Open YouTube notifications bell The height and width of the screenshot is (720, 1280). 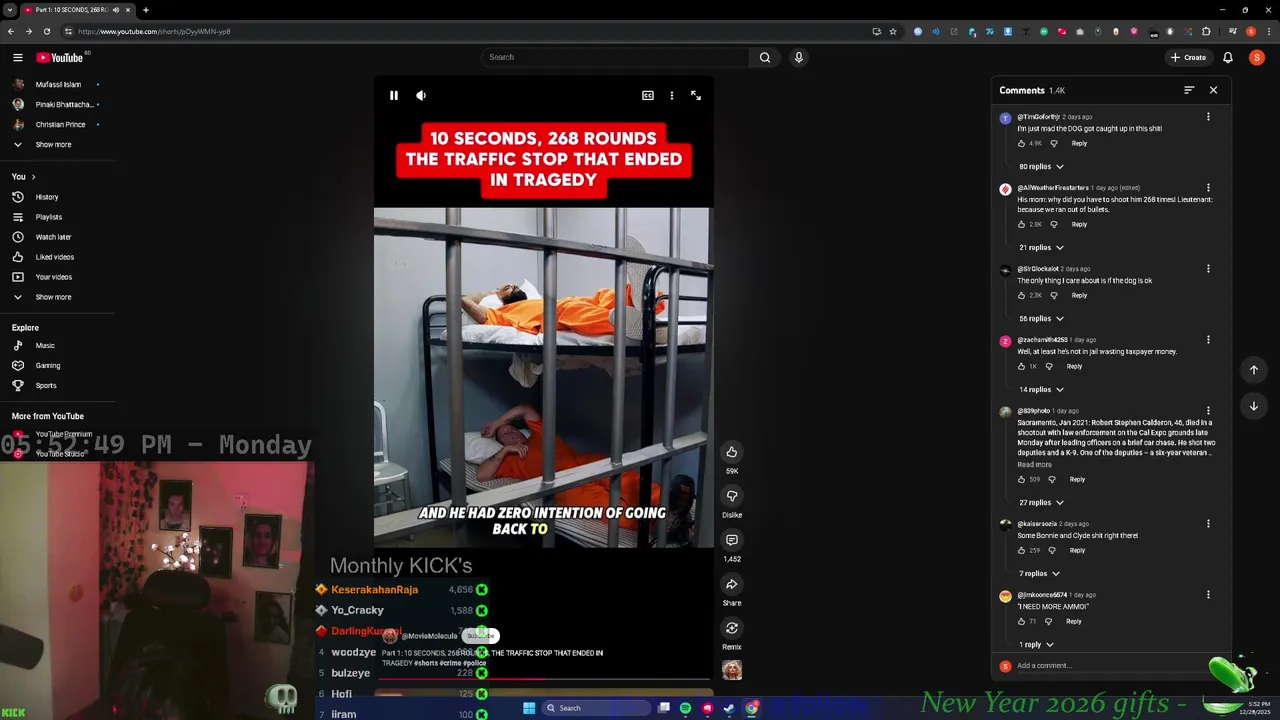[x=1228, y=57]
